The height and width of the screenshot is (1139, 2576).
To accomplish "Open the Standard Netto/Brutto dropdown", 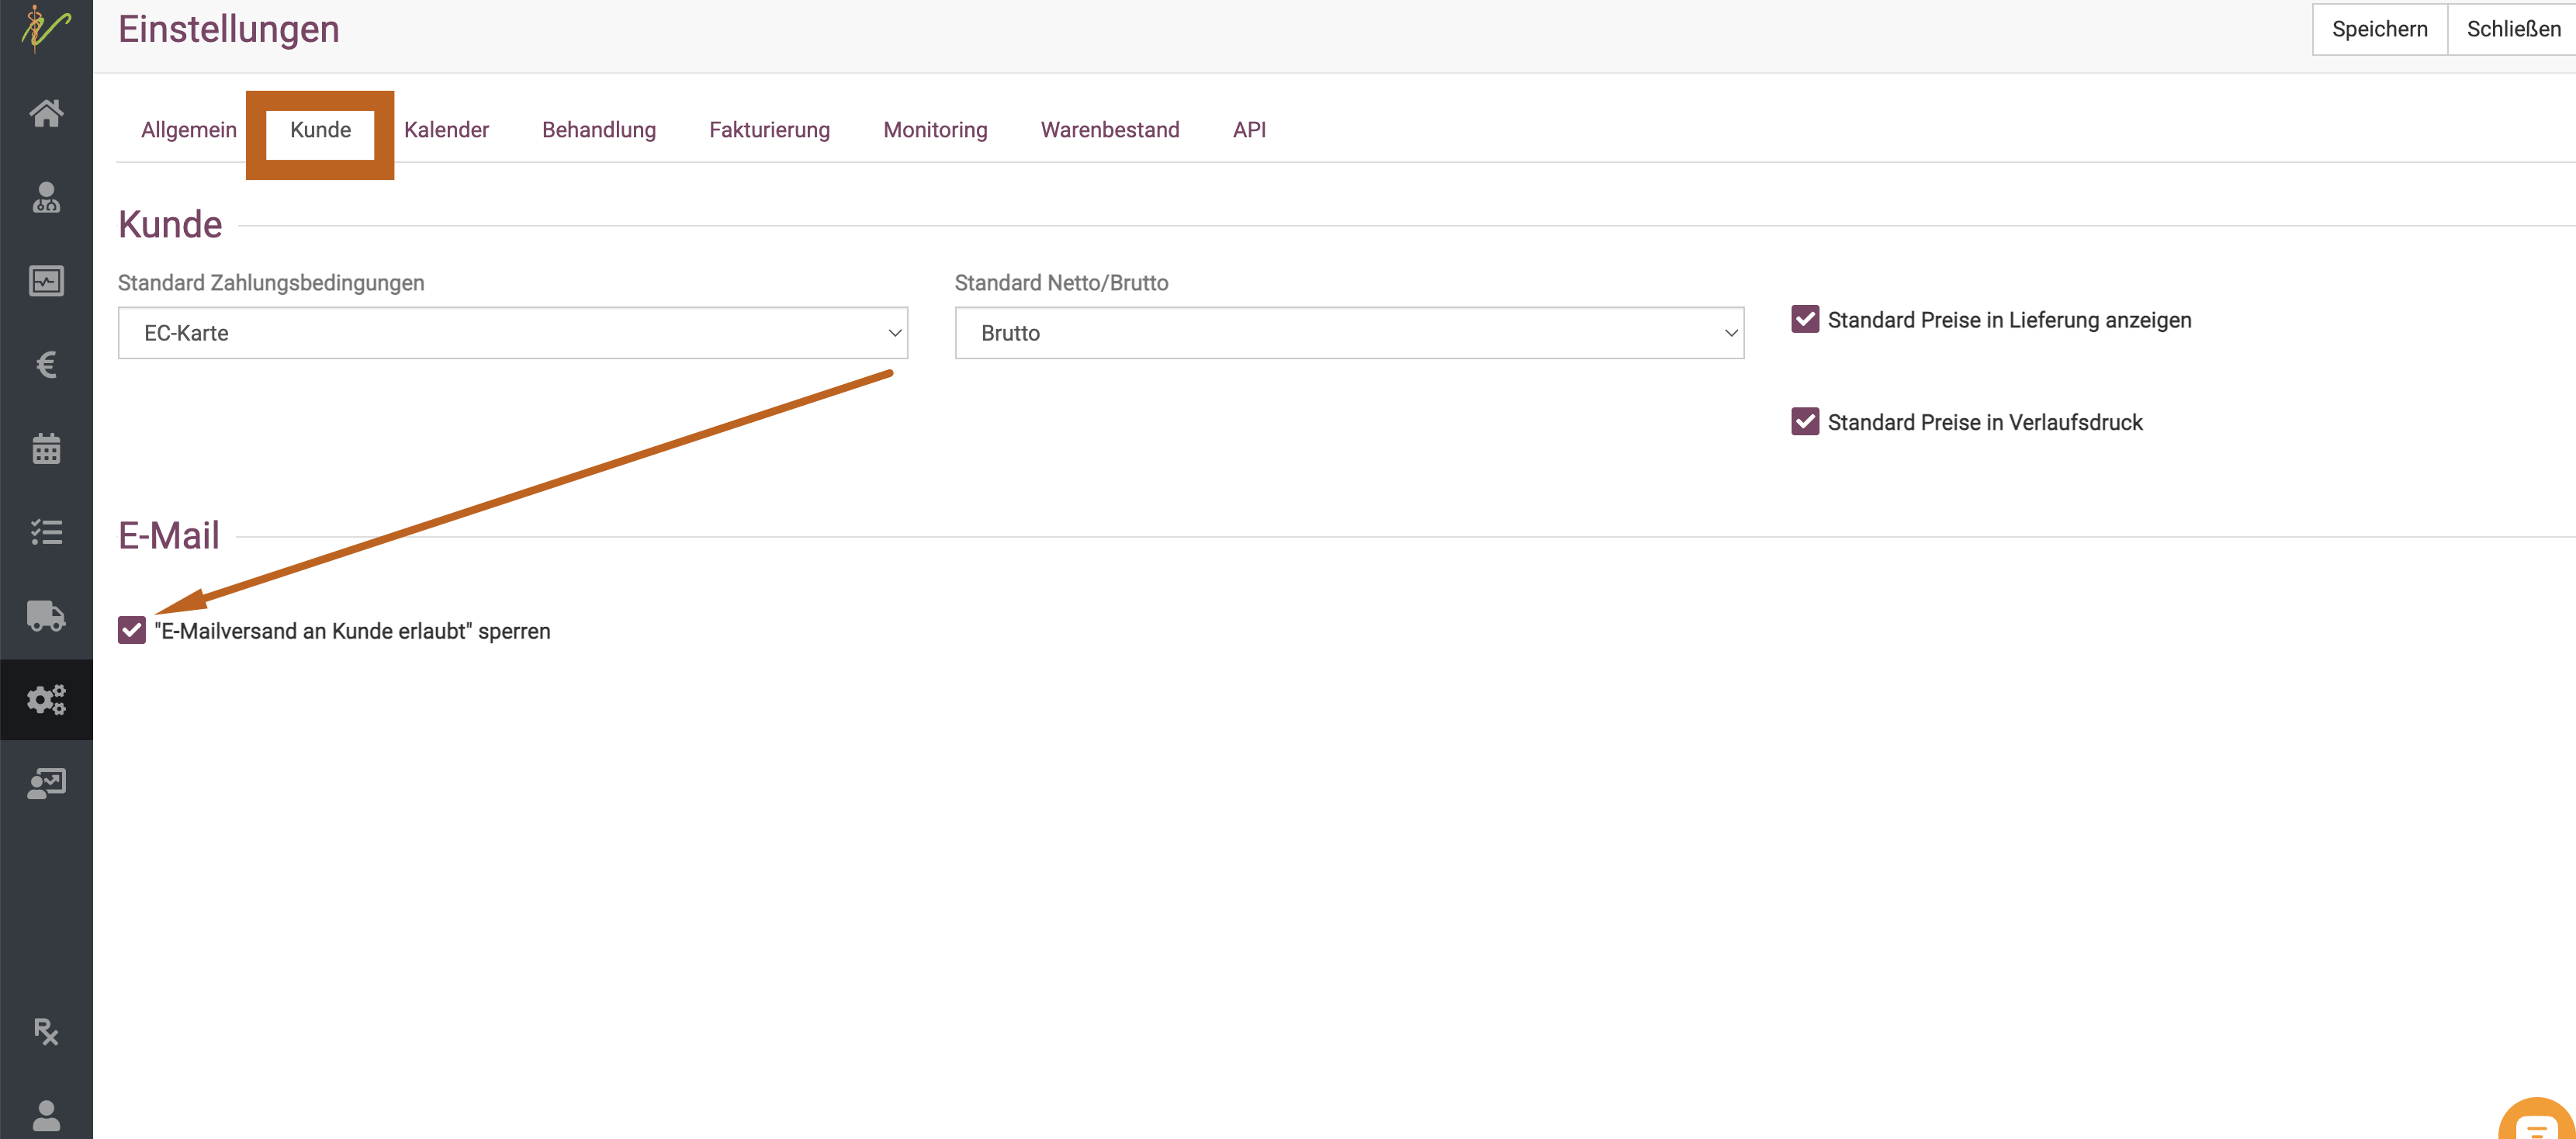I will coord(1348,333).
